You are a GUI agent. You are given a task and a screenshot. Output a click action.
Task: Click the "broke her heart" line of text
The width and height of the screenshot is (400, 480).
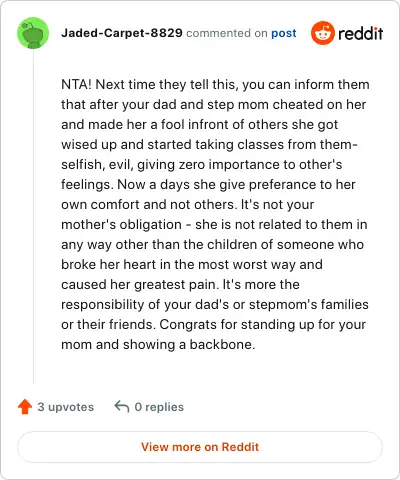[x=192, y=264]
